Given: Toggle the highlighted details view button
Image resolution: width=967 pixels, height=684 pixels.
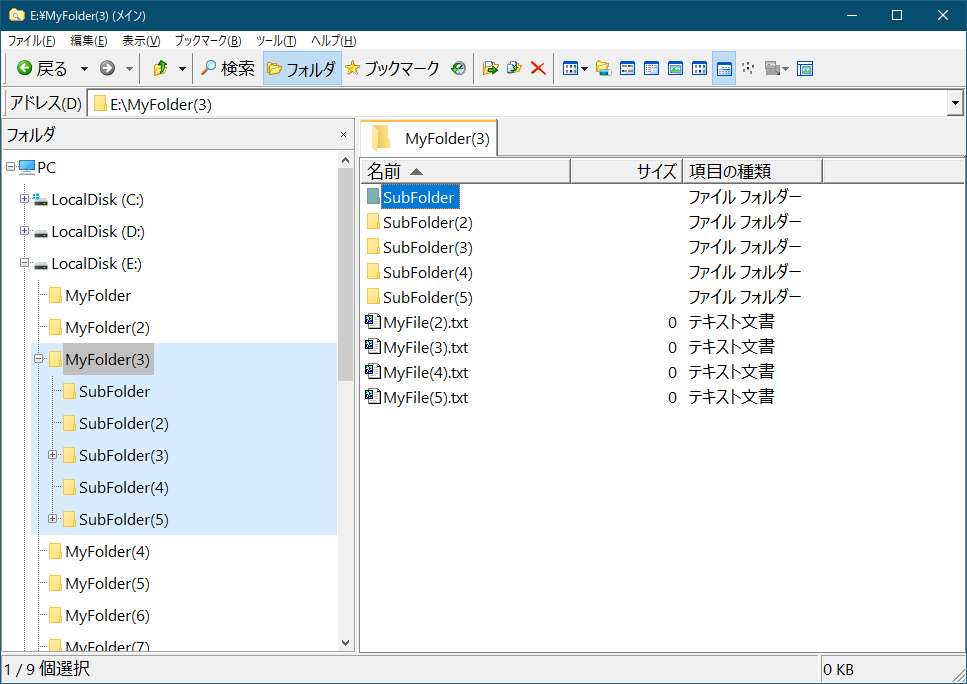Looking at the screenshot, I should [x=724, y=68].
